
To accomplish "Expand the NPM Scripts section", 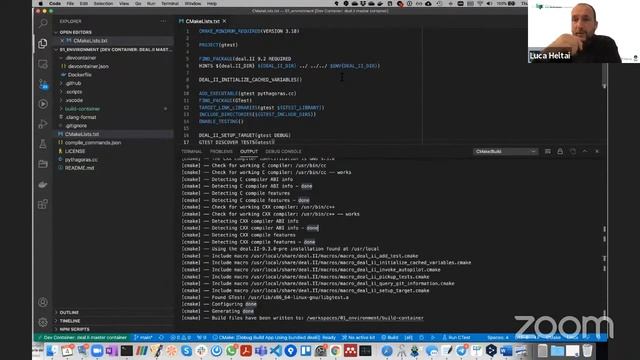I will click(74, 329).
